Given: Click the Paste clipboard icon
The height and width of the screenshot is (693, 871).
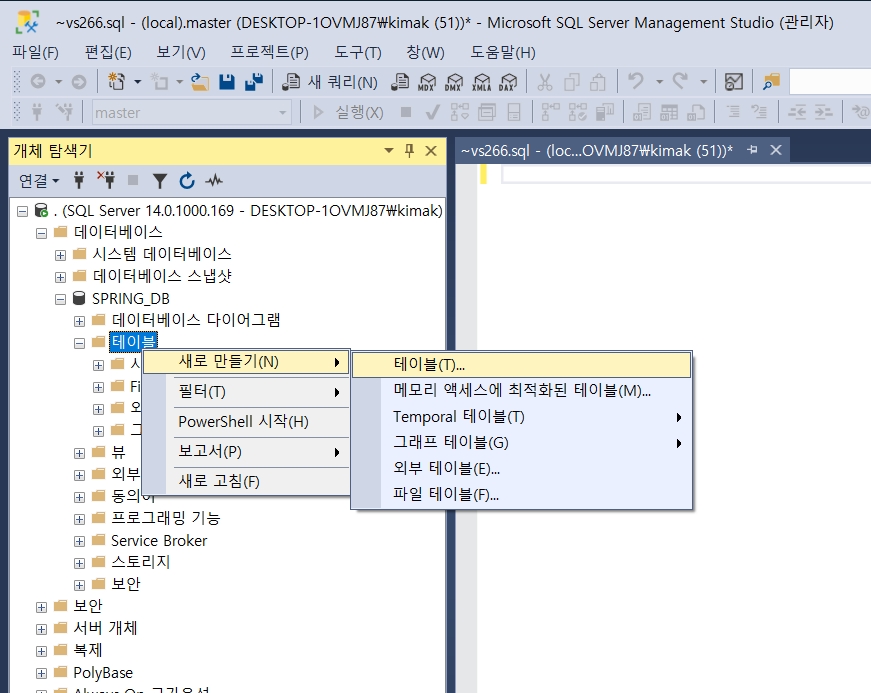Looking at the screenshot, I should (598, 82).
